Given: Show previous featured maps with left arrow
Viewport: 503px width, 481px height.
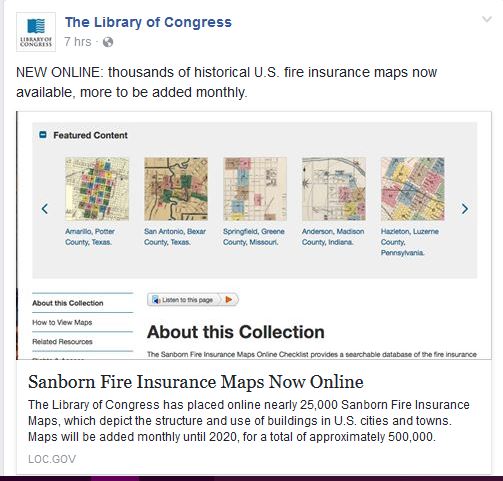Looking at the screenshot, I should point(45,209).
